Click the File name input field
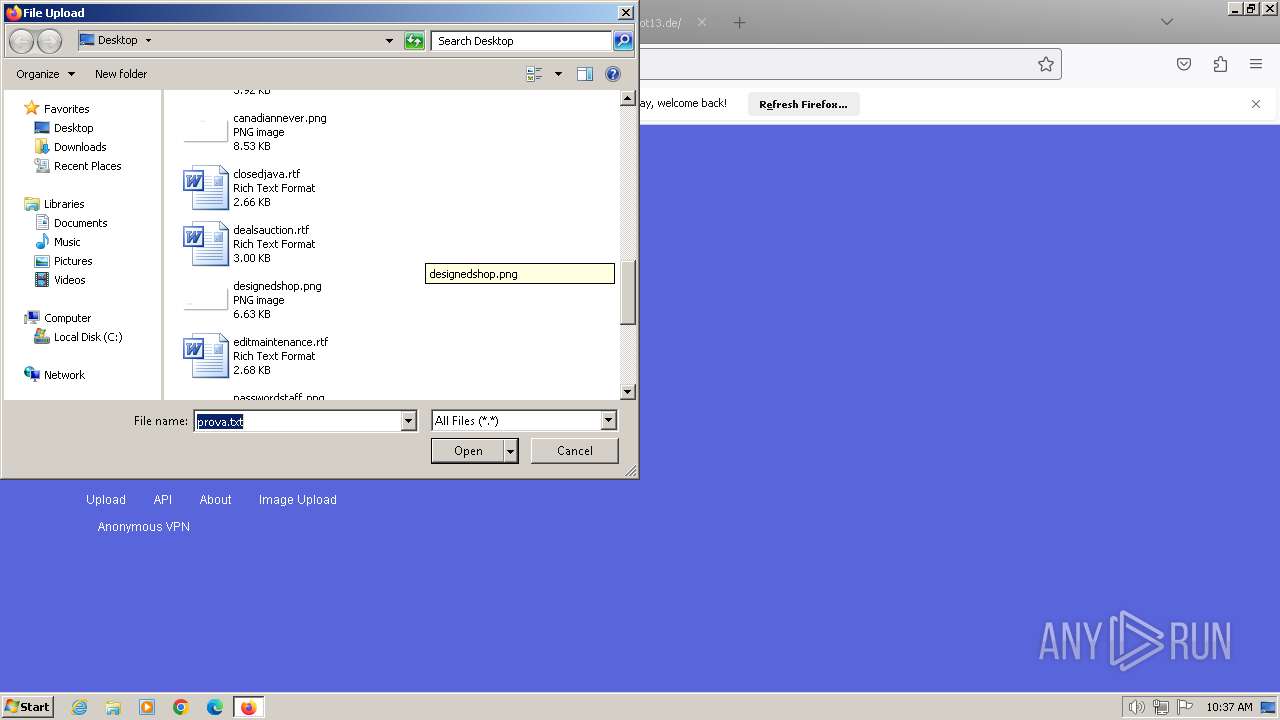 pos(297,421)
